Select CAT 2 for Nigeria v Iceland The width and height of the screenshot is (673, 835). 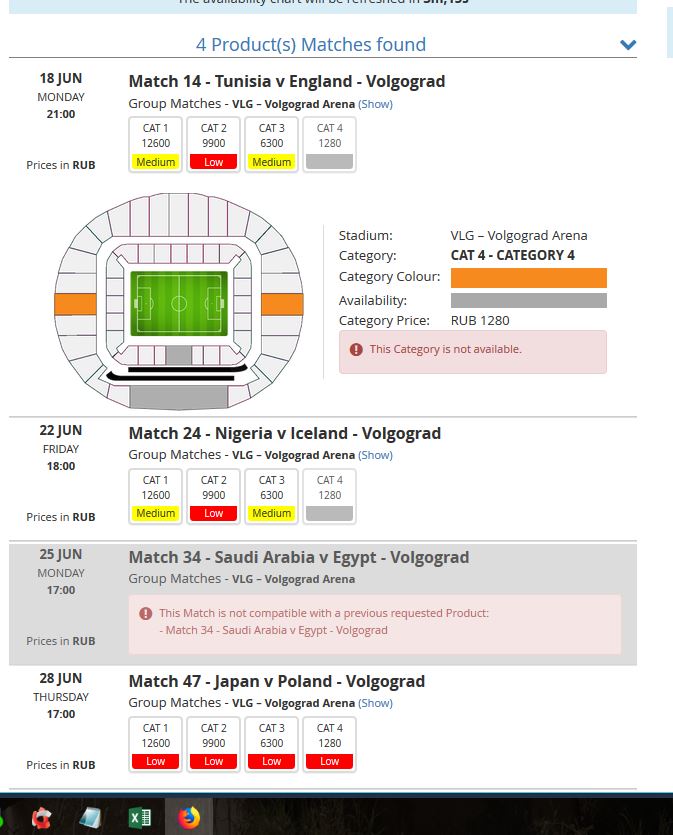point(214,496)
